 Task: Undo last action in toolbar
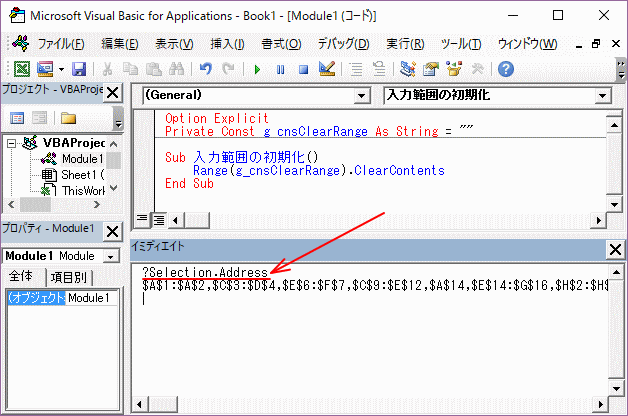(x=206, y=69)
